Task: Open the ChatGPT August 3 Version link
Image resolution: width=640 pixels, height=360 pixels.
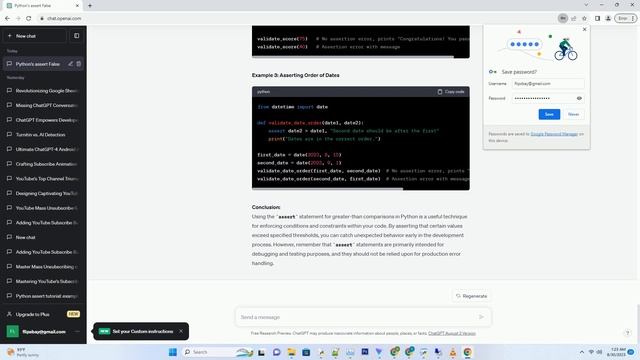Action: tap(452, 333)
